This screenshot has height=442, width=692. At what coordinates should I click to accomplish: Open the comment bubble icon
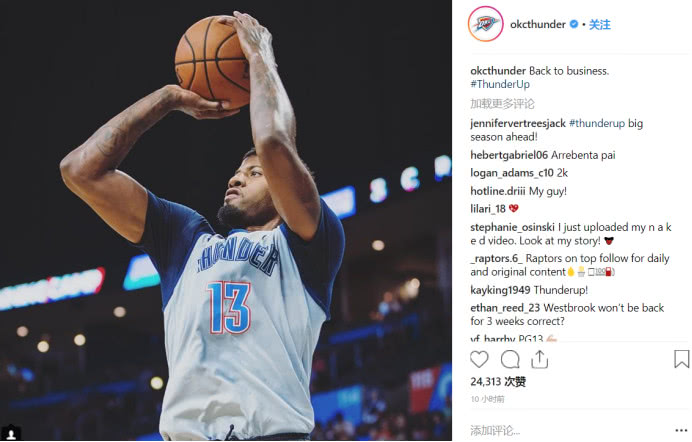tap(510, 360)
